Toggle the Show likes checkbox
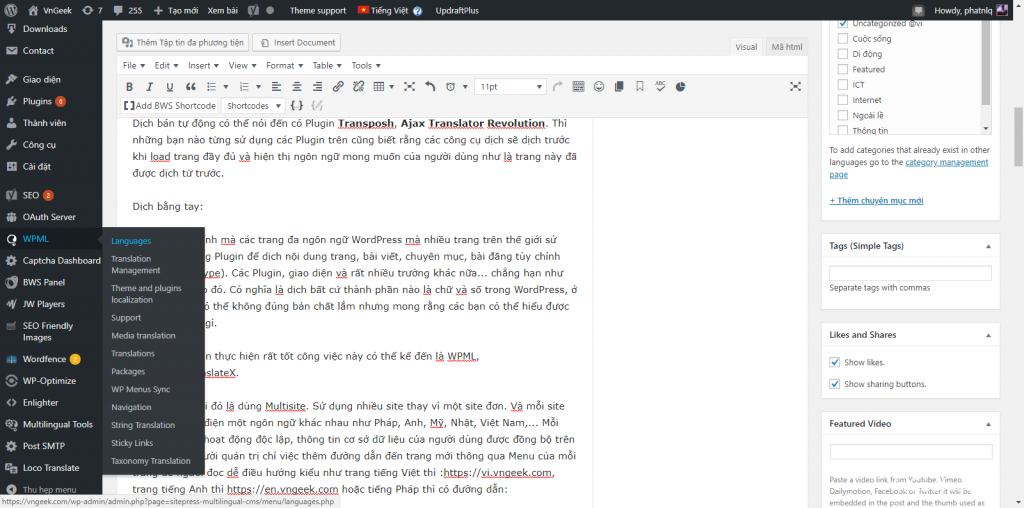Screen dimensions: 1024x508 834,362
